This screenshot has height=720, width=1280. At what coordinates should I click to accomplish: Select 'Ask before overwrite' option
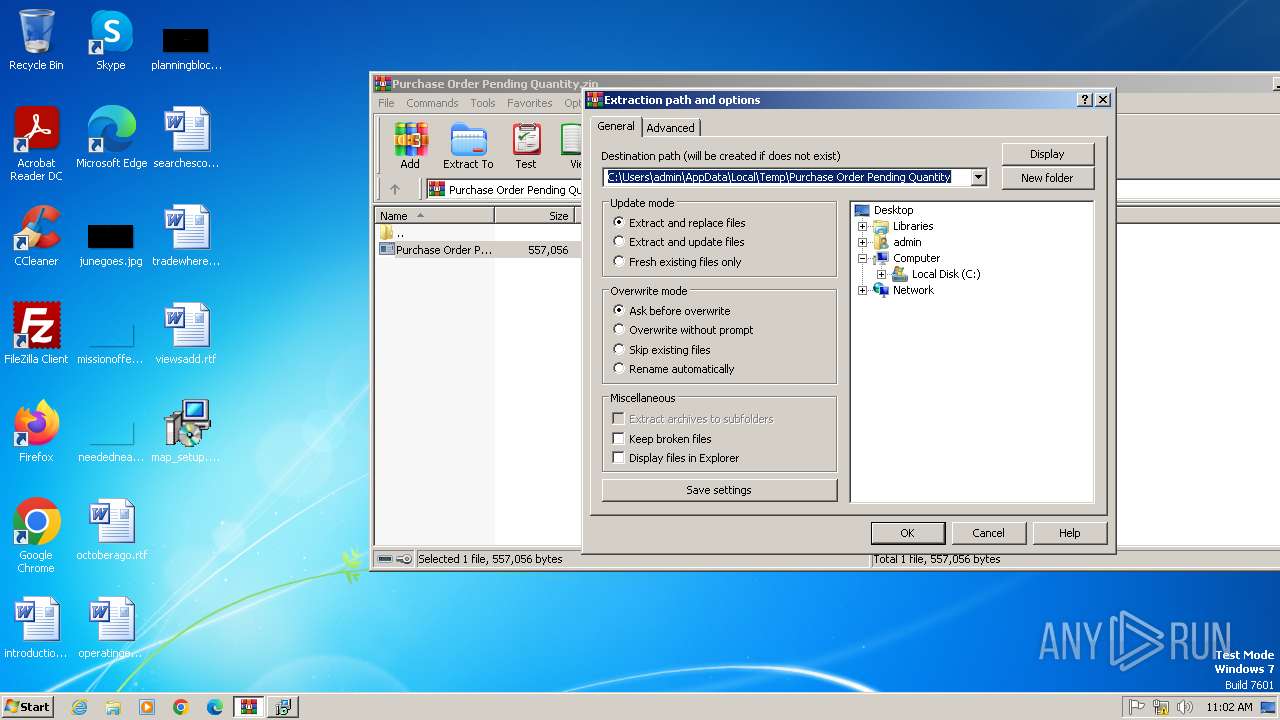672,311
